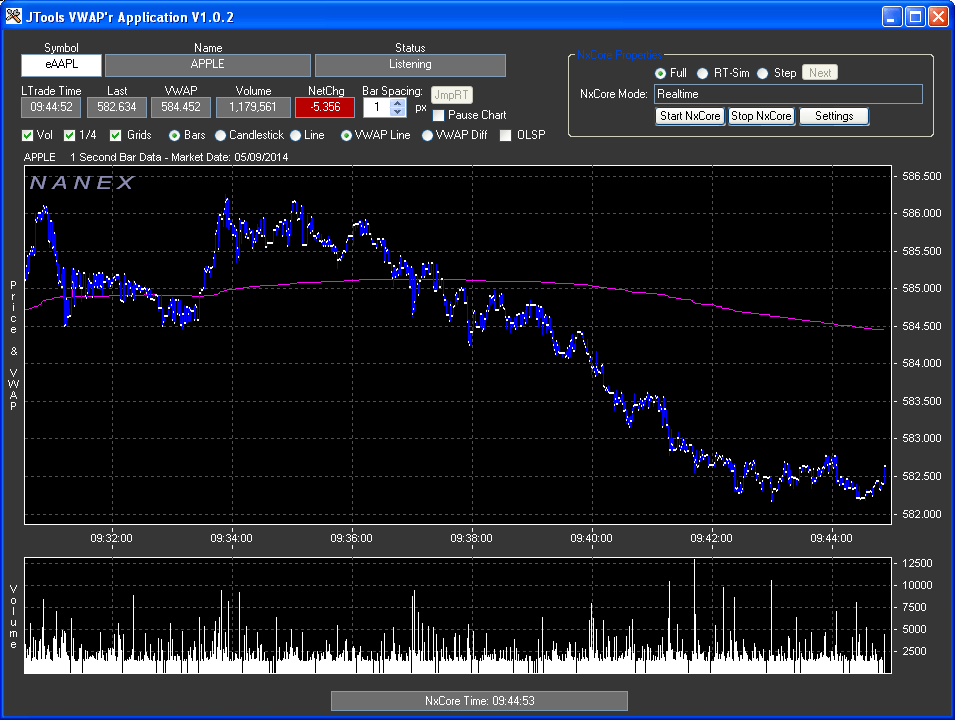Viewport: 955px width, 720px height.
Task: Click the Symbol input field eAAPL
Action: click(x=62, y=65)
